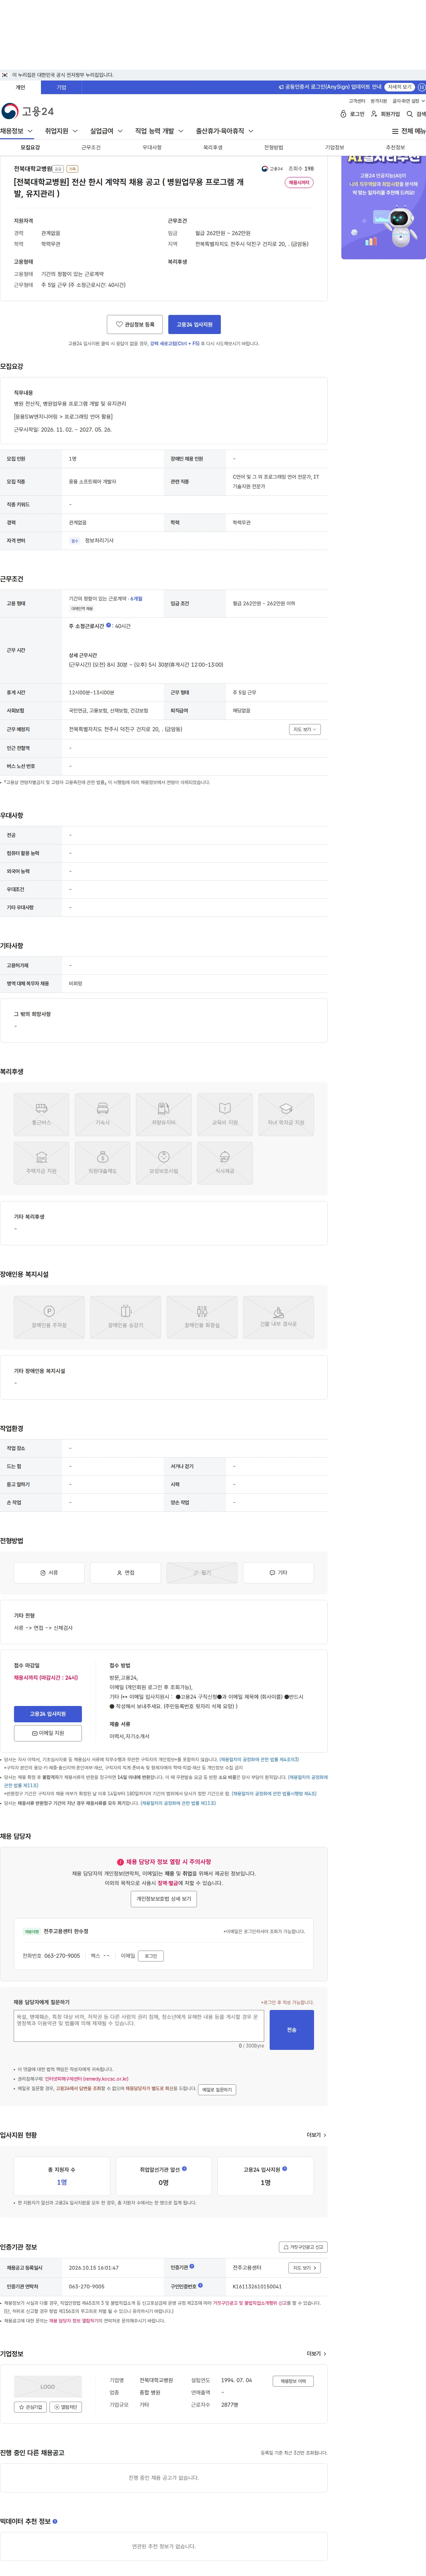Click the blue 고용24 입사지원 button
Screen dimensions: 426x2576
click(x=194, y=324)
